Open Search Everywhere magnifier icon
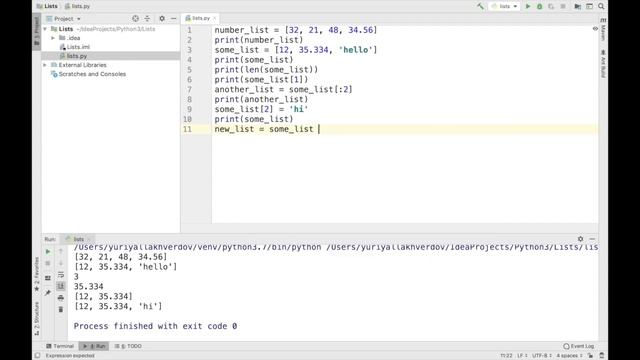Screen dimensions: 640x360 tap(601, 6)
